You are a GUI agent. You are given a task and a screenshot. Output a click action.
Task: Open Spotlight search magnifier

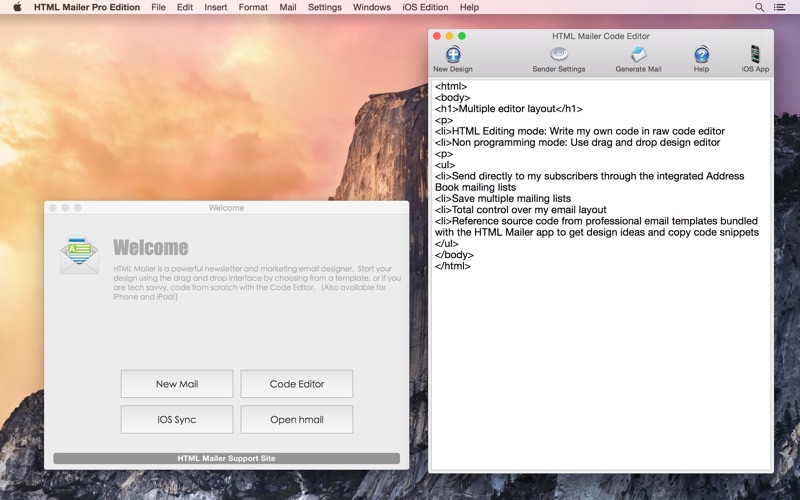point(759,7)
